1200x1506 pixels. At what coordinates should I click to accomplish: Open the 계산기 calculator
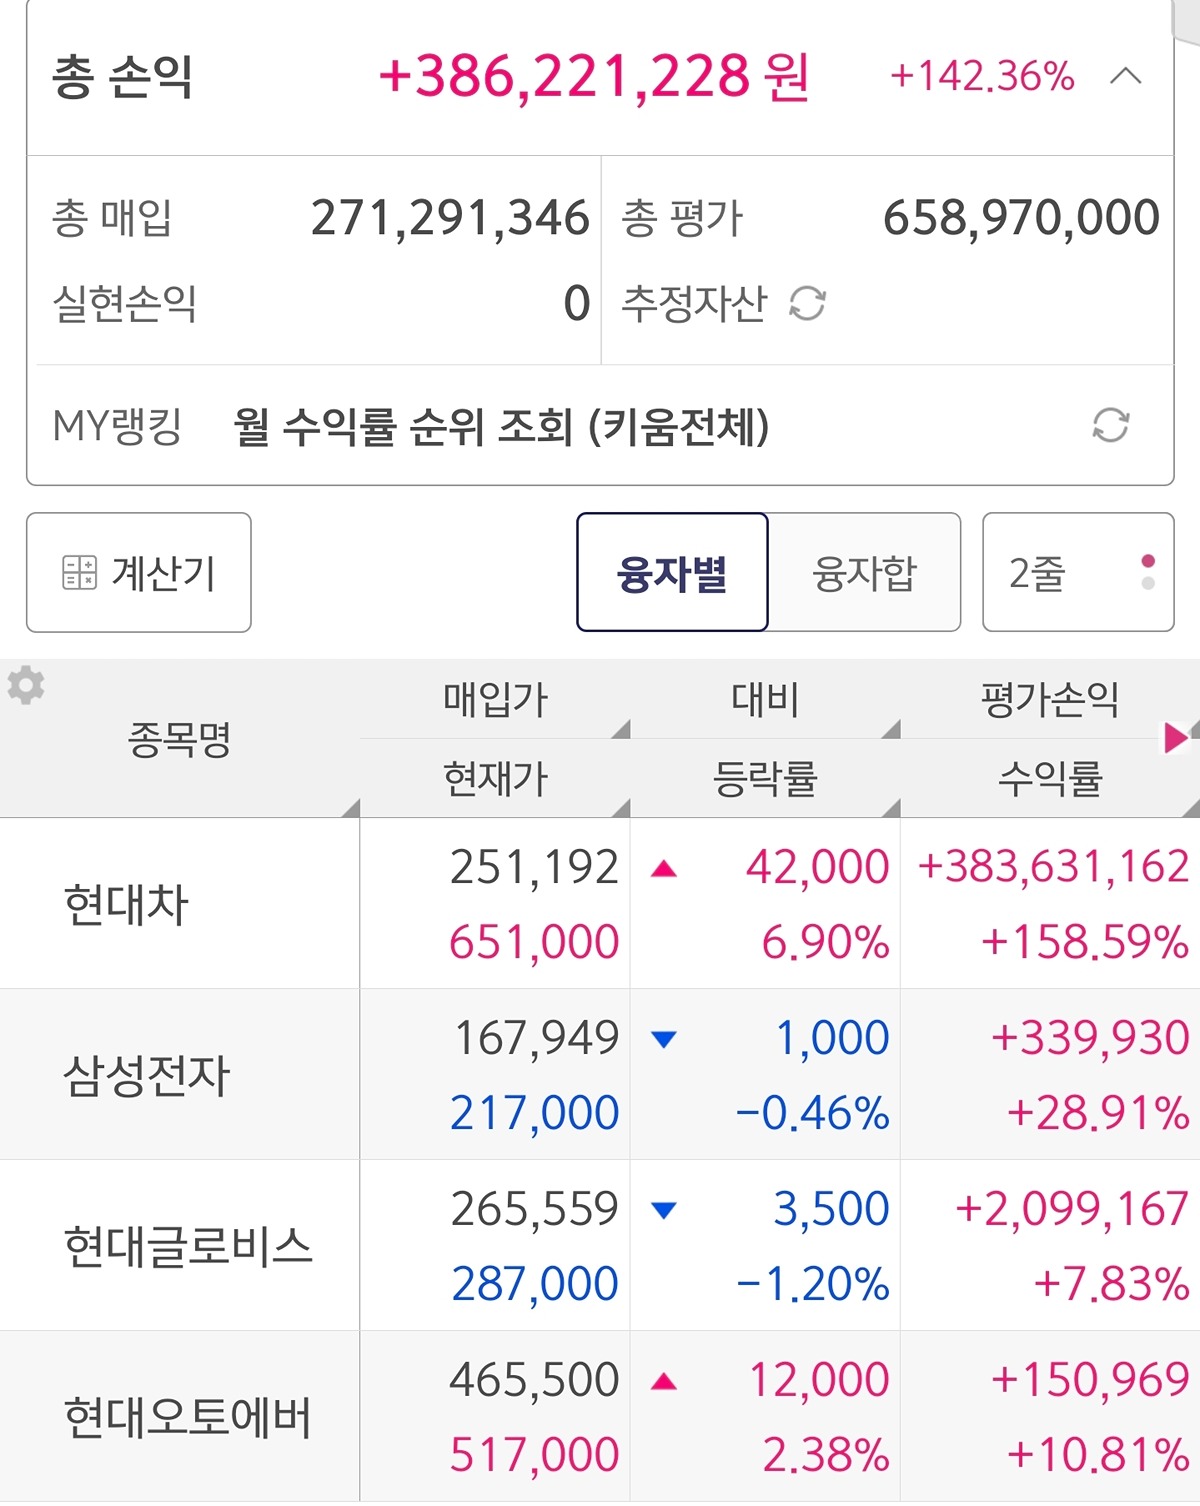[x=139, y=573]
